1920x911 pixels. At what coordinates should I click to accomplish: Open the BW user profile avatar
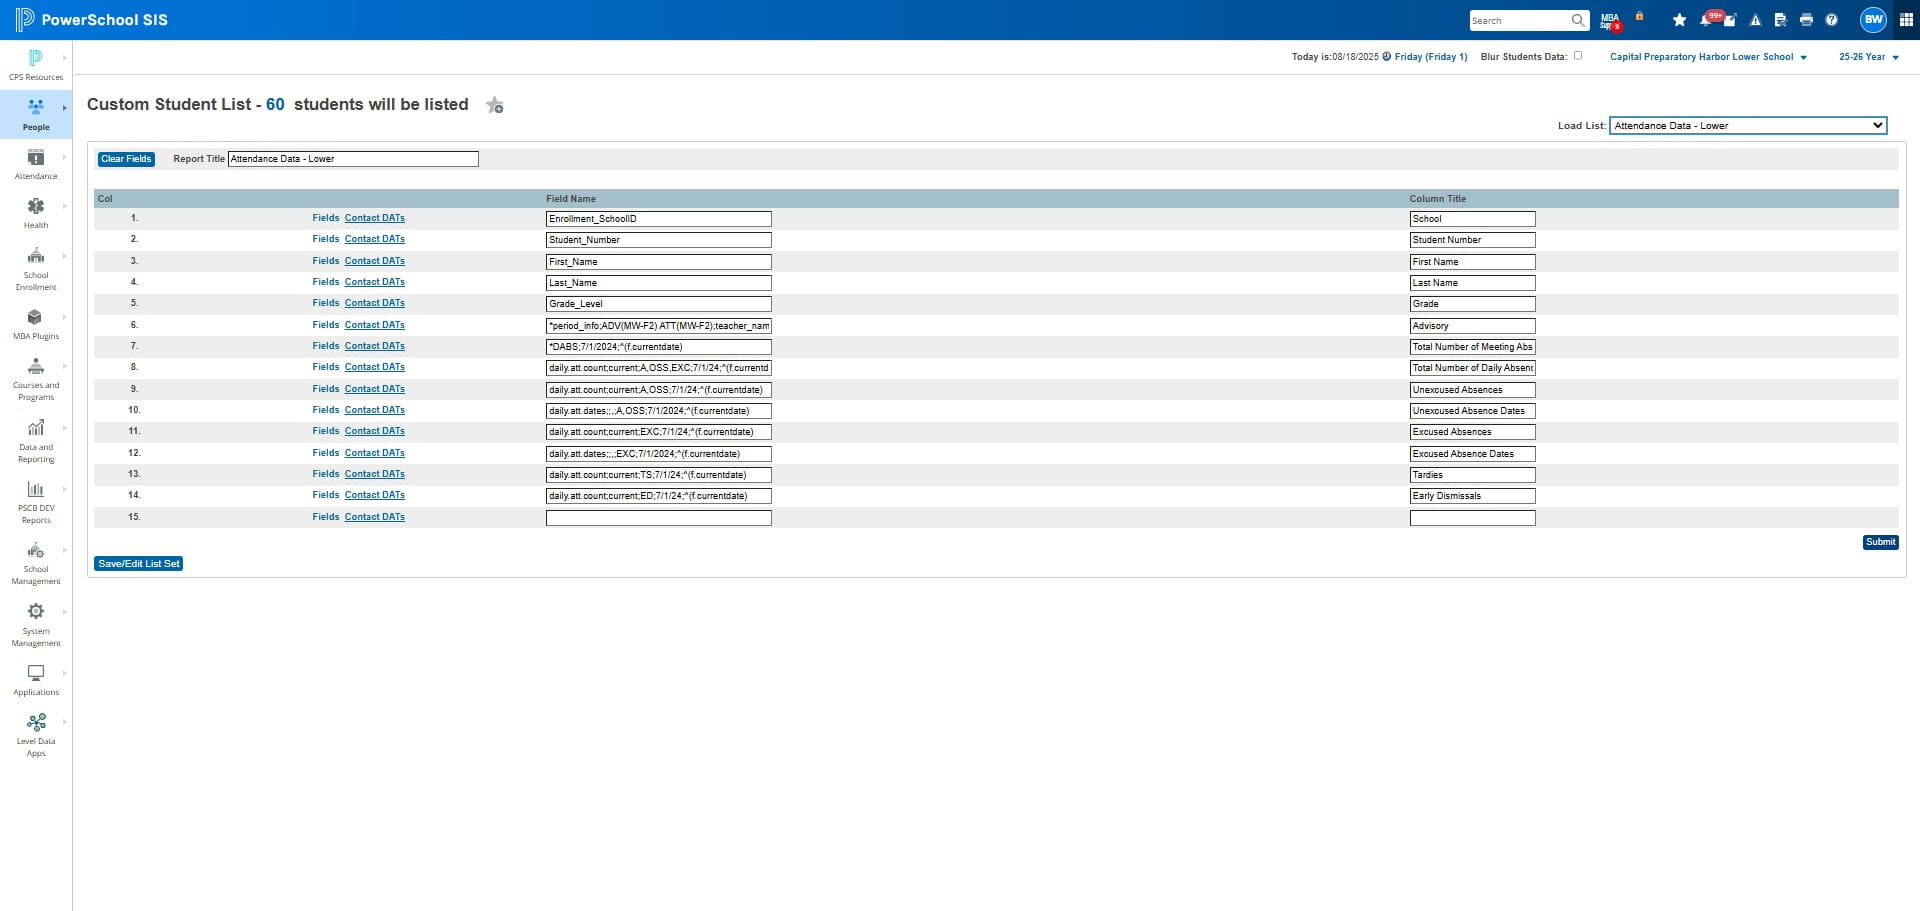tap(1873, 20)
